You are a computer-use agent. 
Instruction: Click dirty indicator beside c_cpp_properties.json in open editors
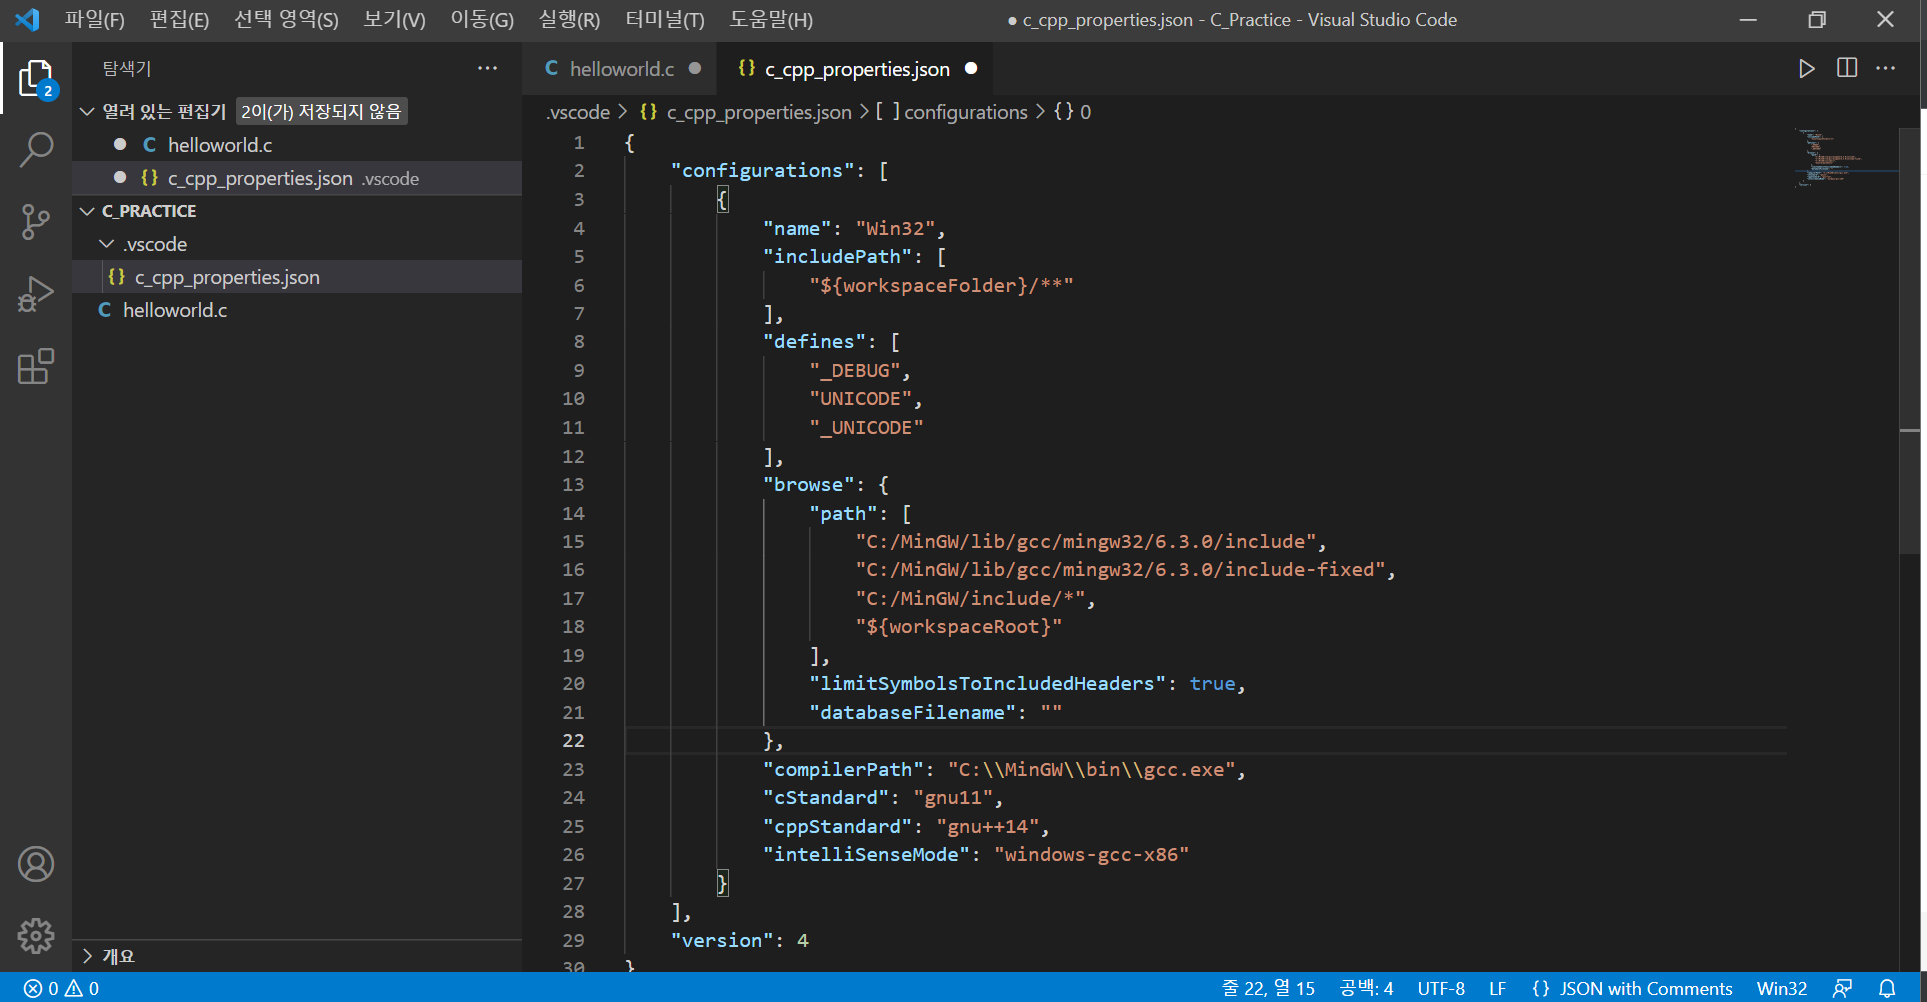tap(120, 177)
